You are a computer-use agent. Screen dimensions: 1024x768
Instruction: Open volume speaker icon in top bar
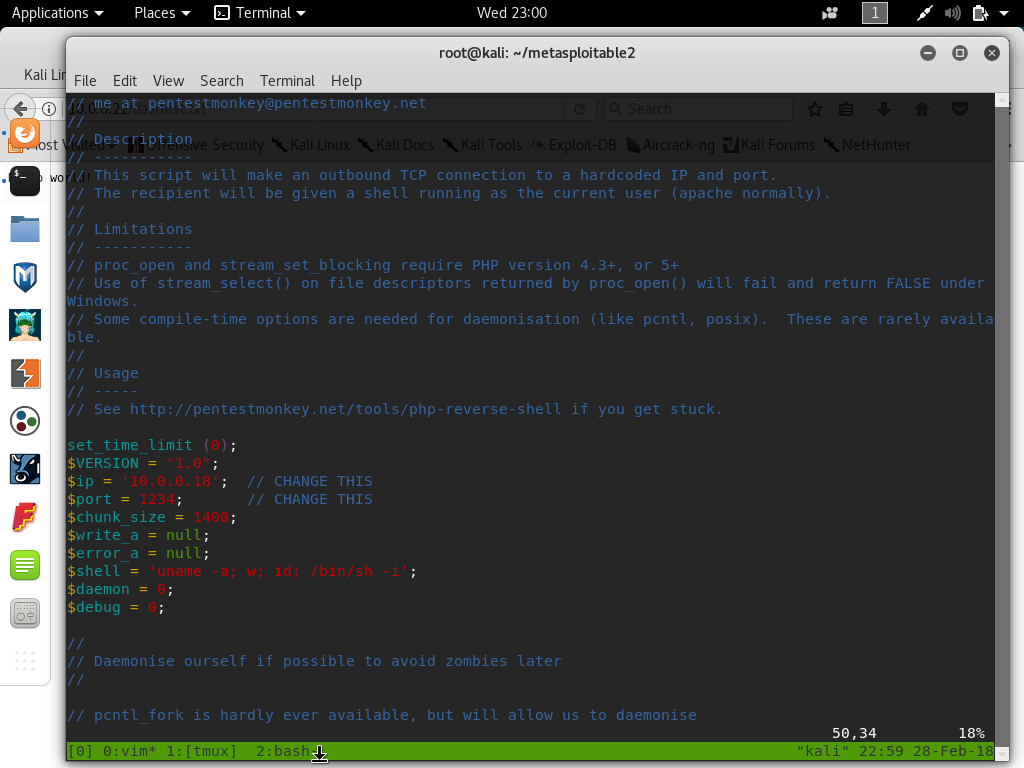952,13
